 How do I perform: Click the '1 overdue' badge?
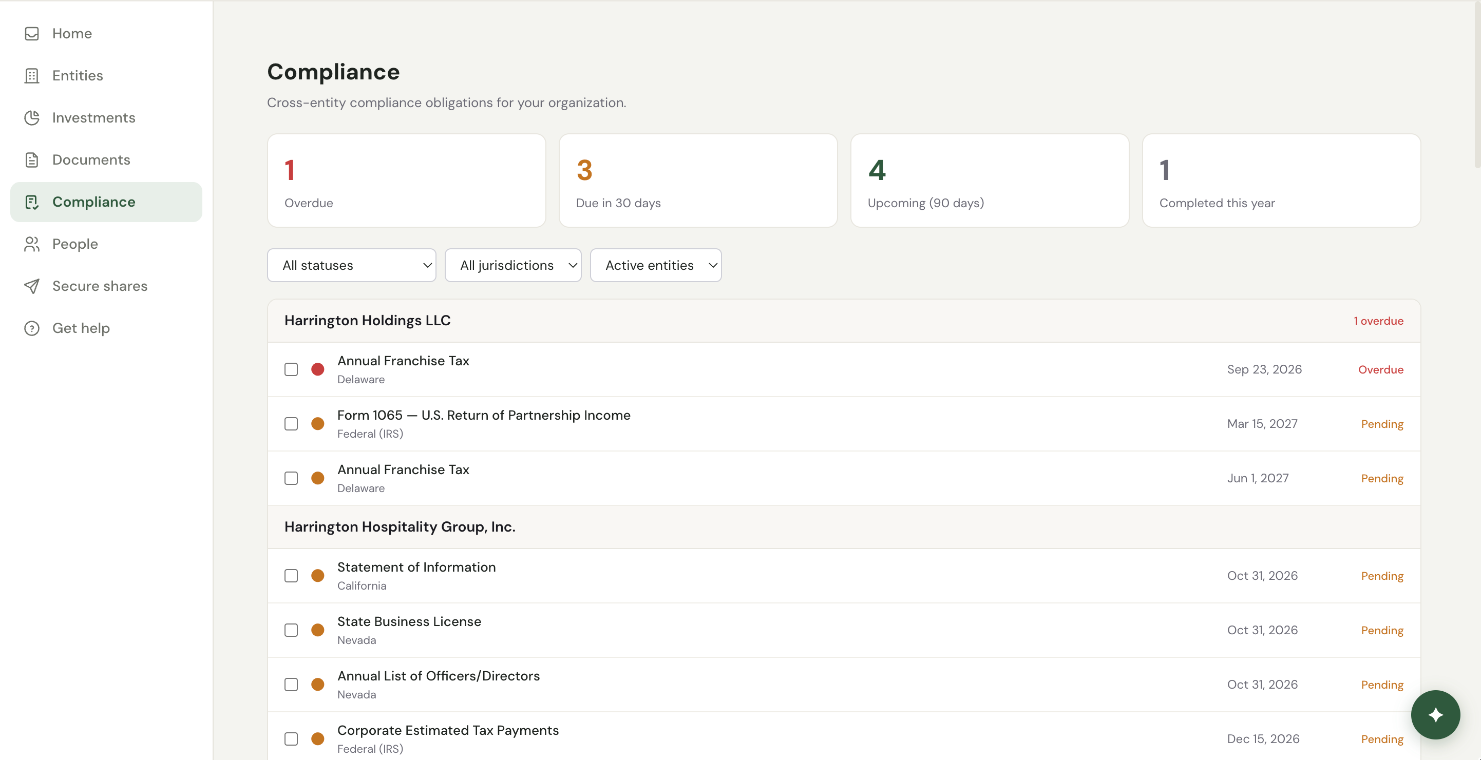[1379, 321]
